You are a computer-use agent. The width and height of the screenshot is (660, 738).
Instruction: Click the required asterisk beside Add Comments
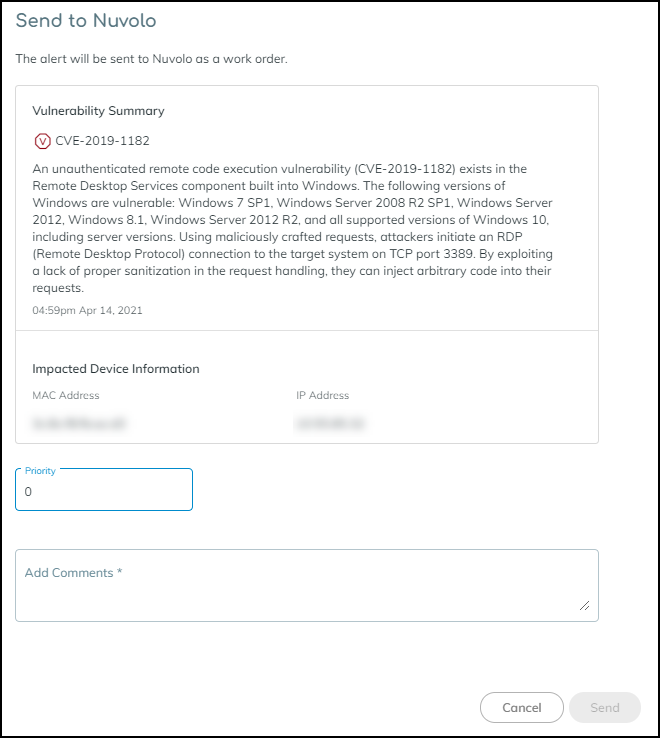[120, 573]
